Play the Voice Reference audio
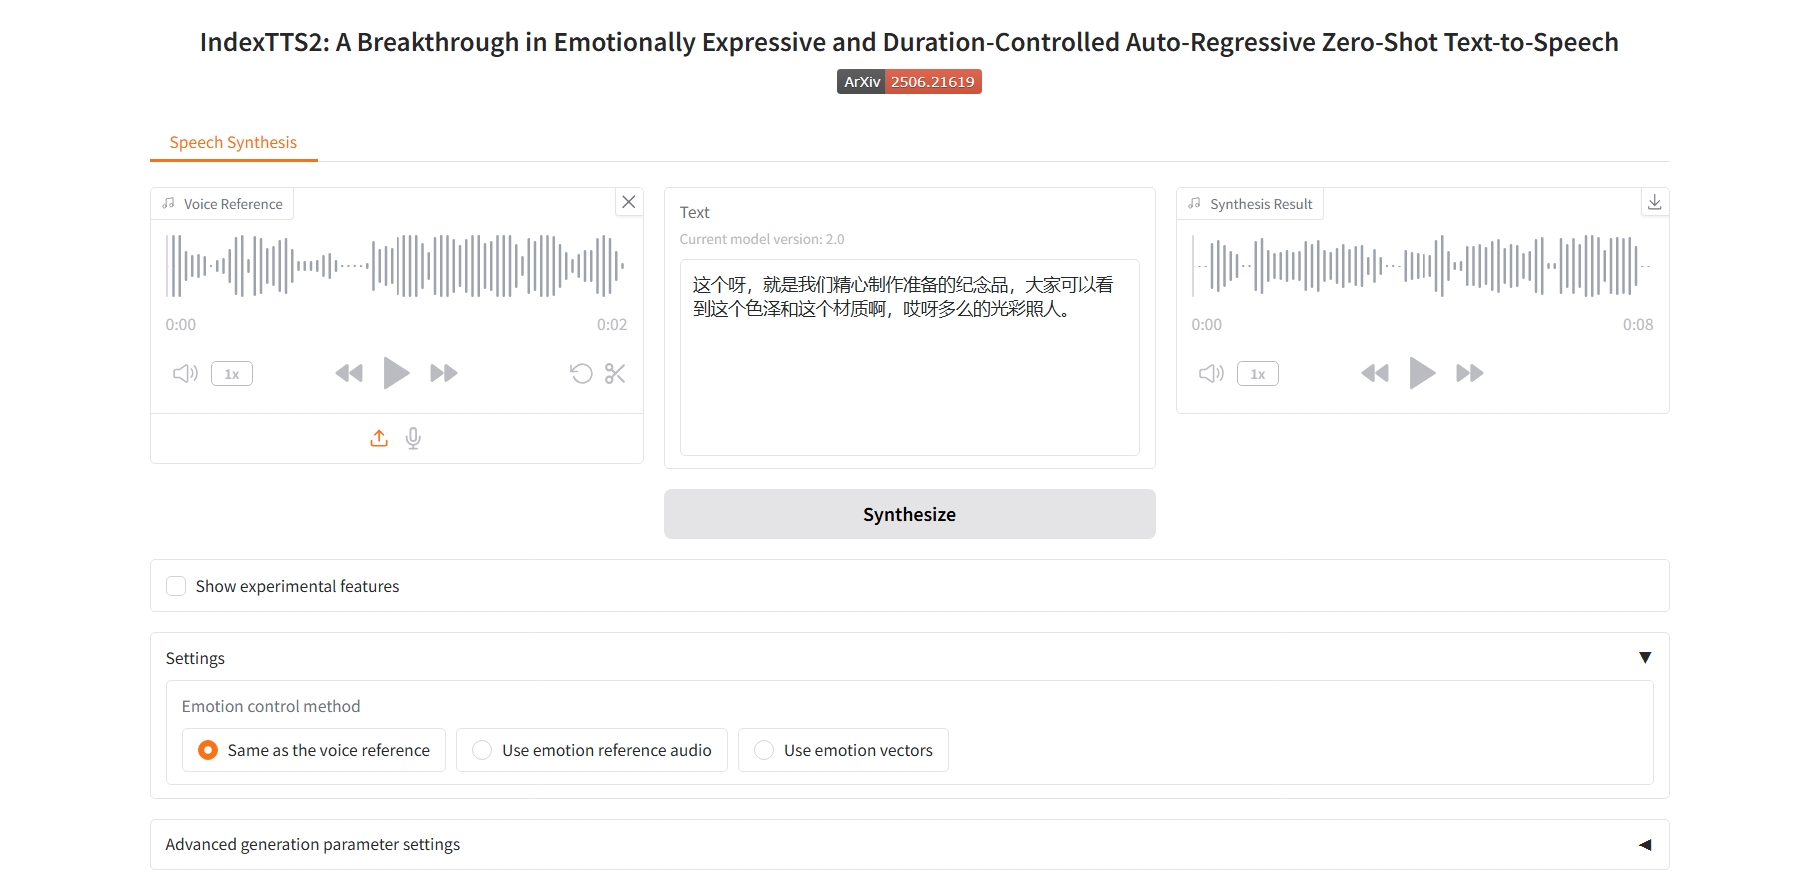The width and height of the screenshot is (1817, 887). [396, 373]
